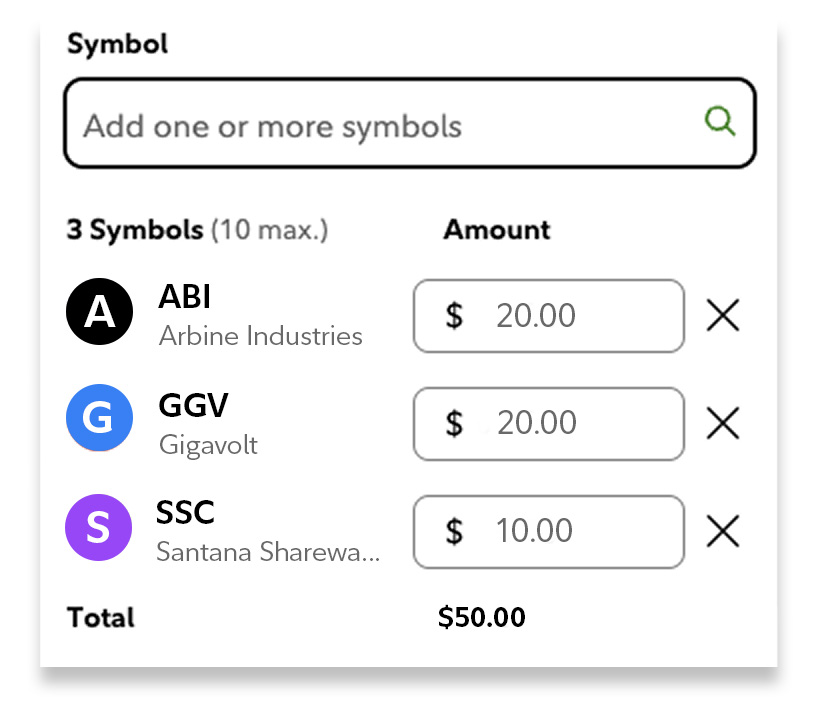Click the purple SSC circle logo

(98, 527)
